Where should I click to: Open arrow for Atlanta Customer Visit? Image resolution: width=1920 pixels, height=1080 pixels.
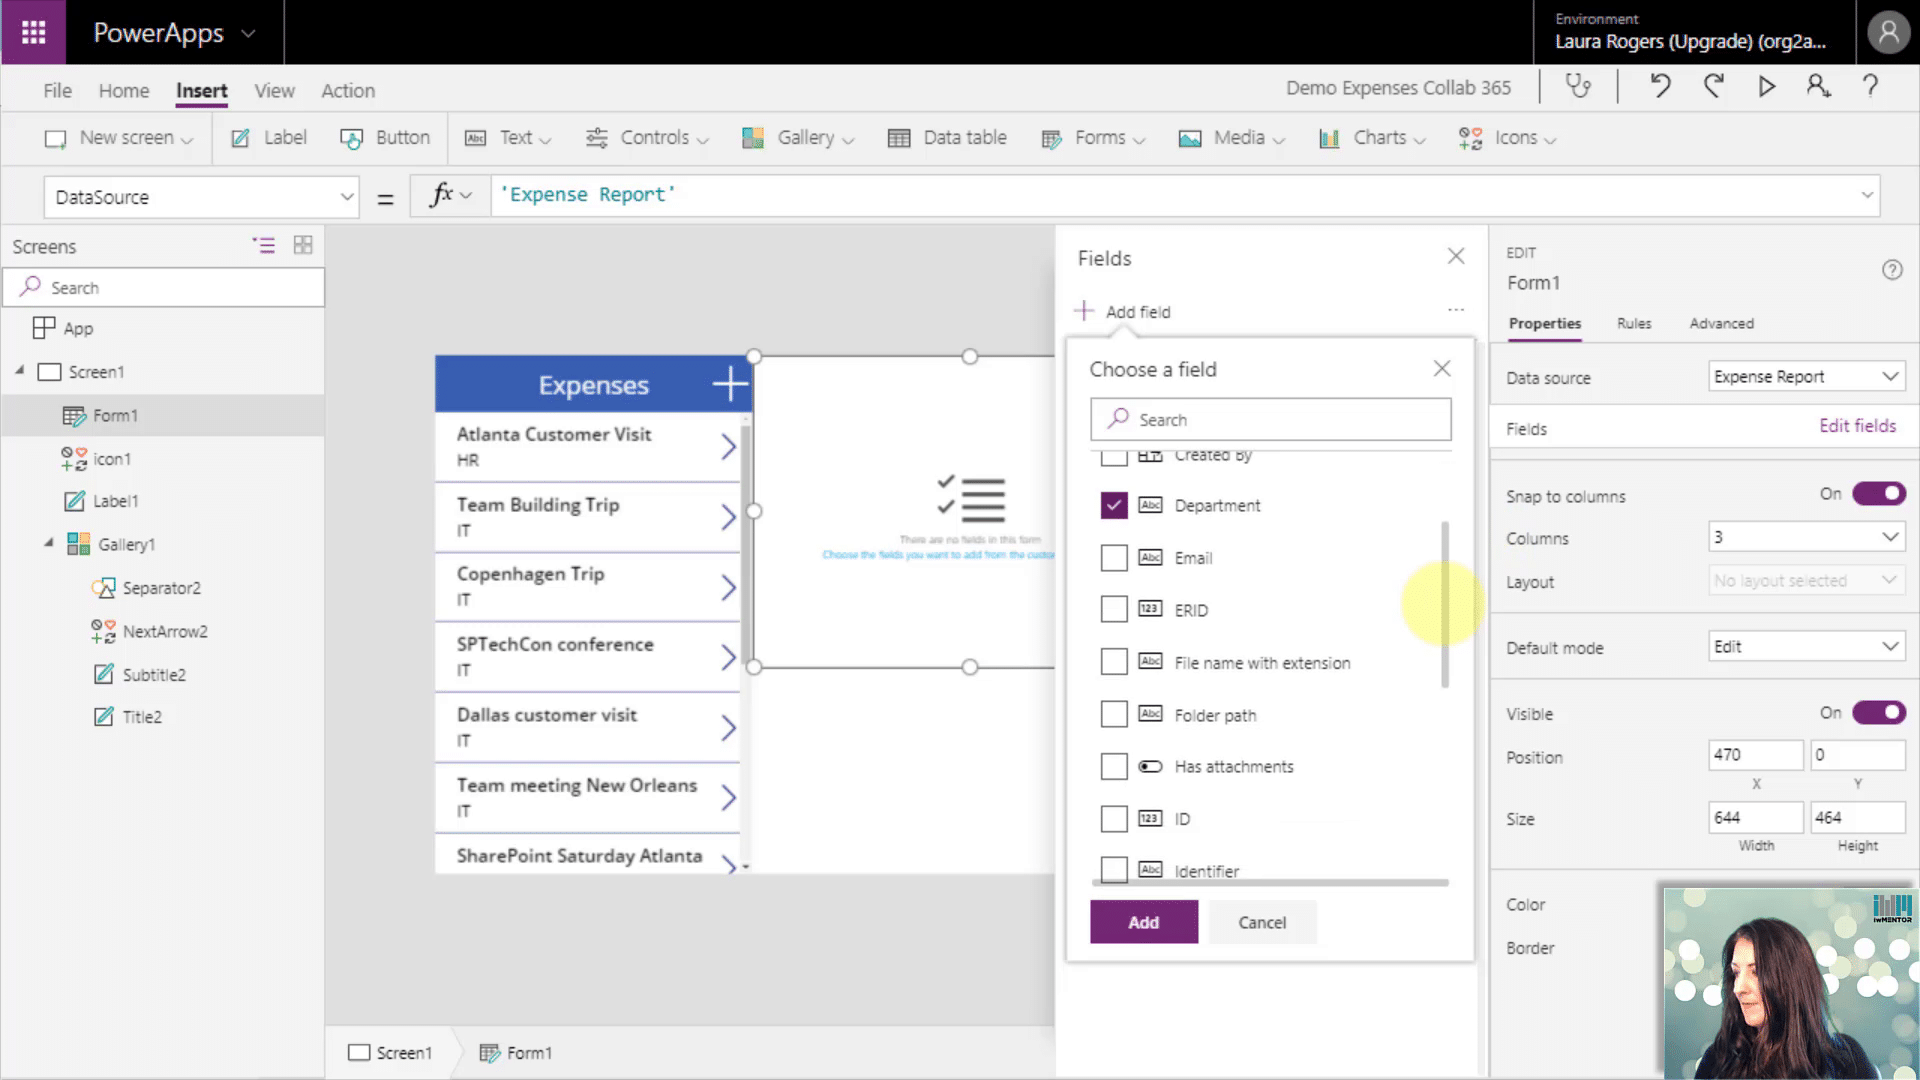coord(728,446)
